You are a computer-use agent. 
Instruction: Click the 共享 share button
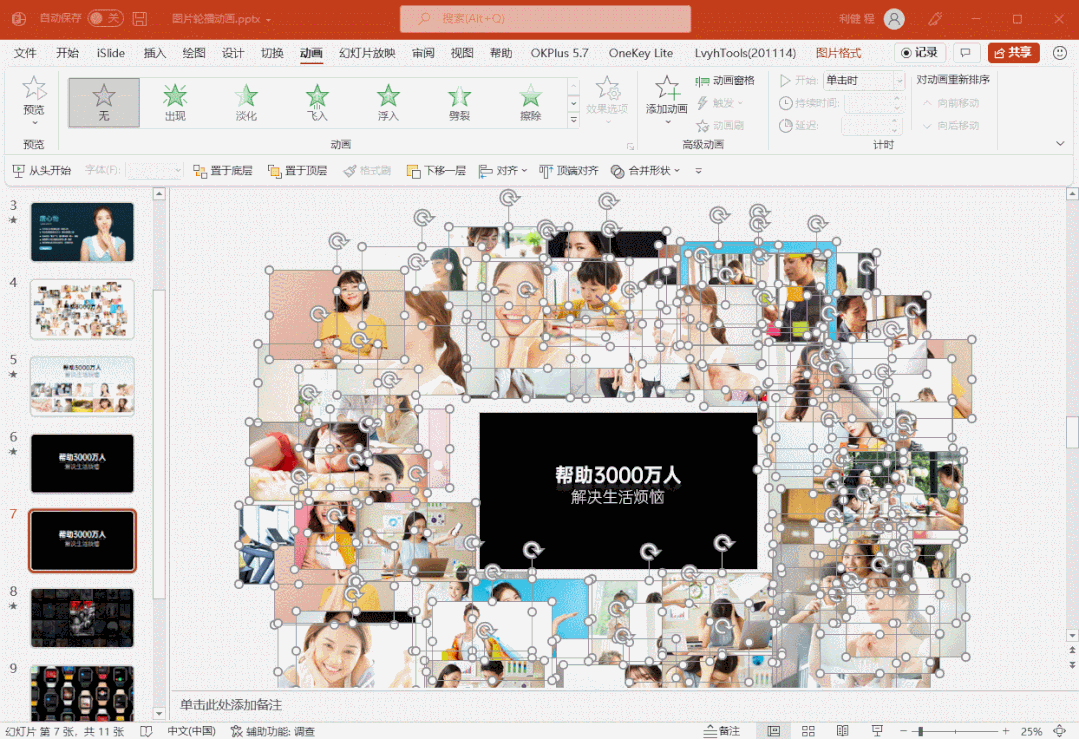click(x=1013, y=53)
